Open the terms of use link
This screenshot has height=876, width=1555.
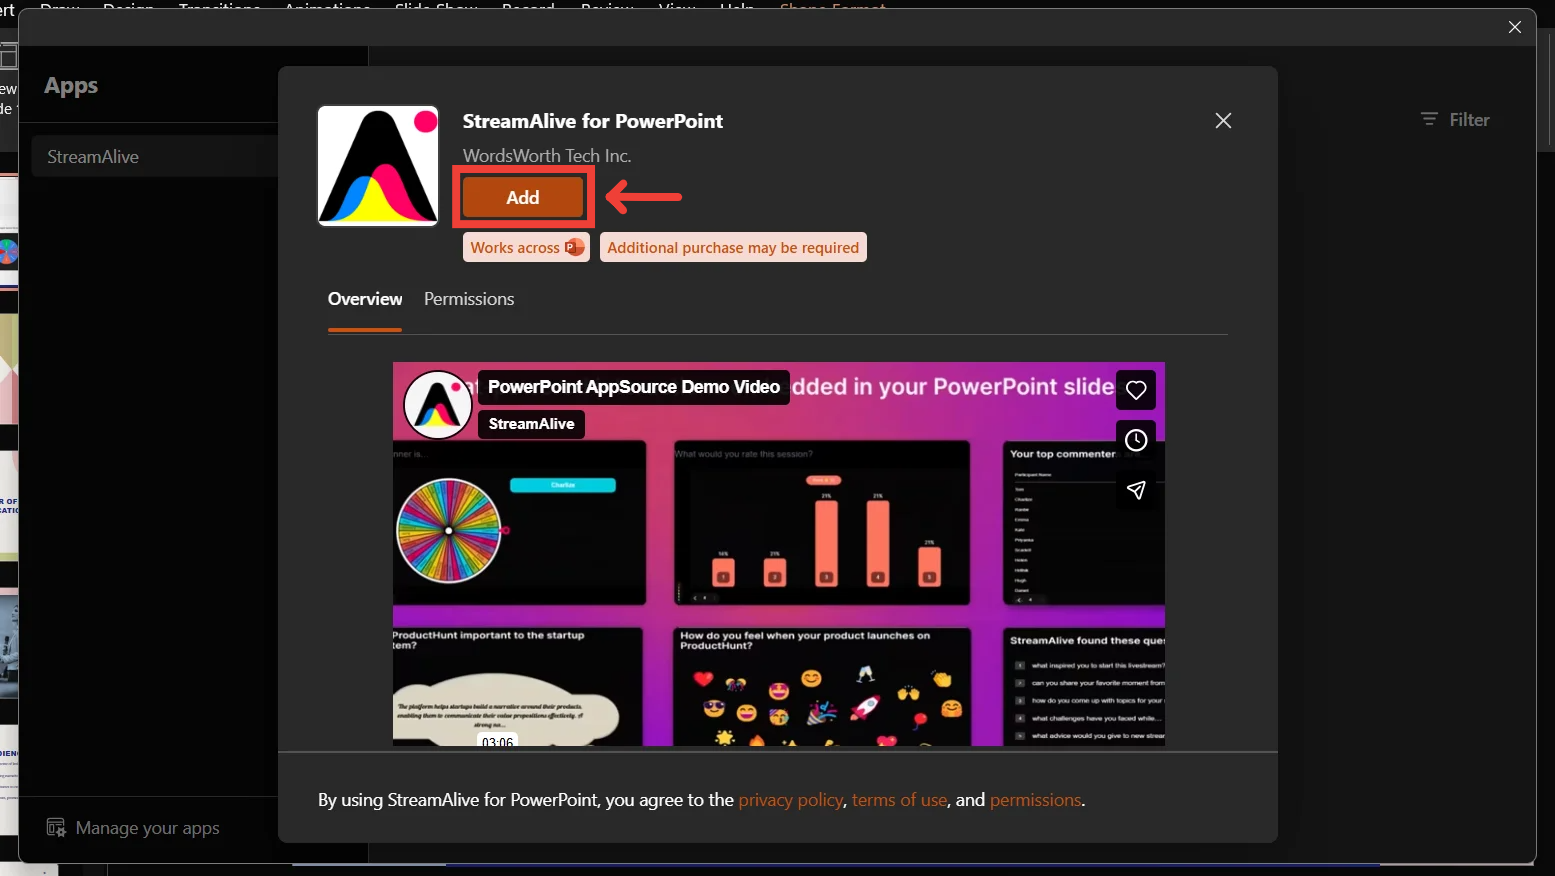(x=900, y=800)
